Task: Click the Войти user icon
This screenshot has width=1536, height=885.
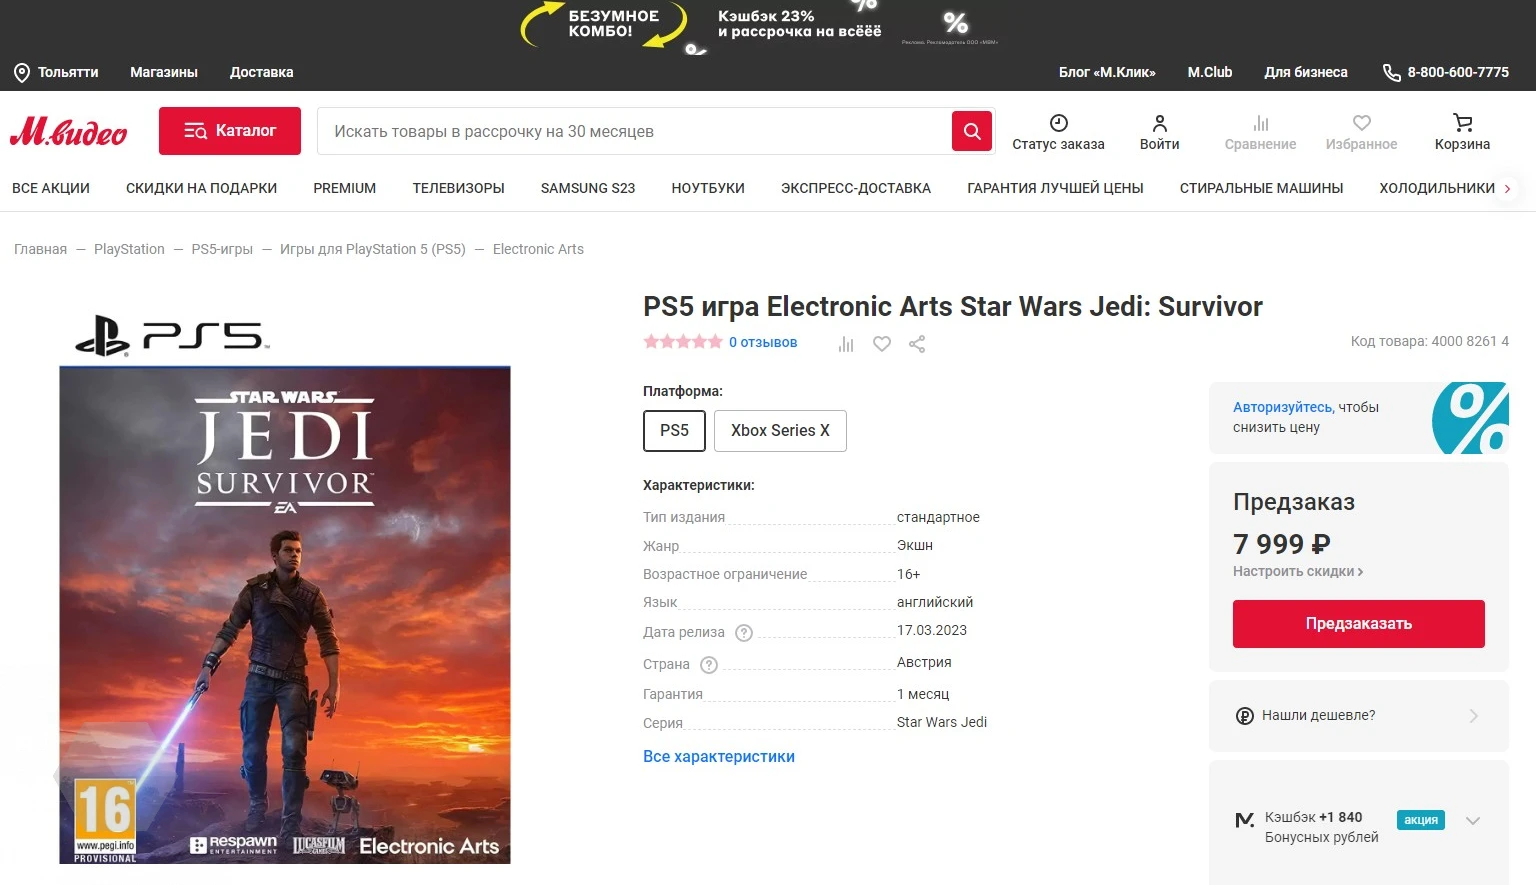Action: (1159, 123)
